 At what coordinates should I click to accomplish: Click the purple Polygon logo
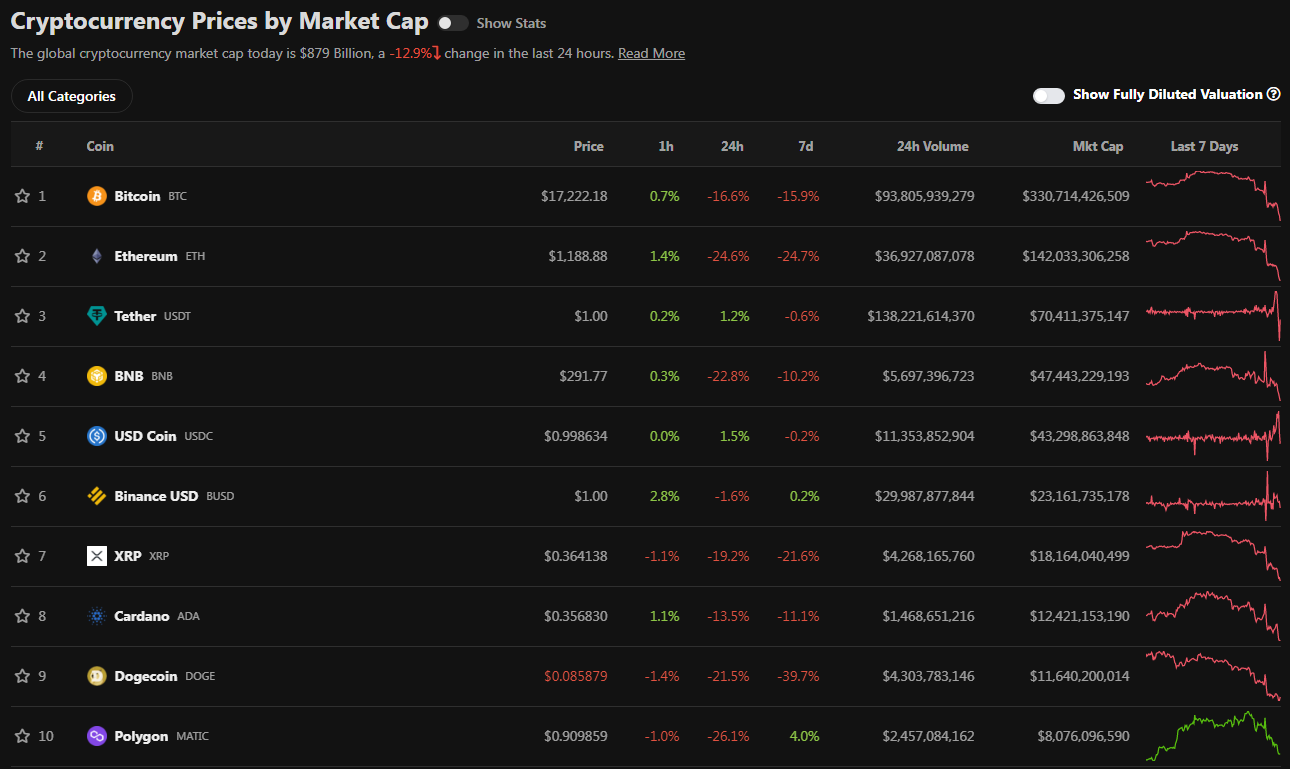click(x=97, y=736)
